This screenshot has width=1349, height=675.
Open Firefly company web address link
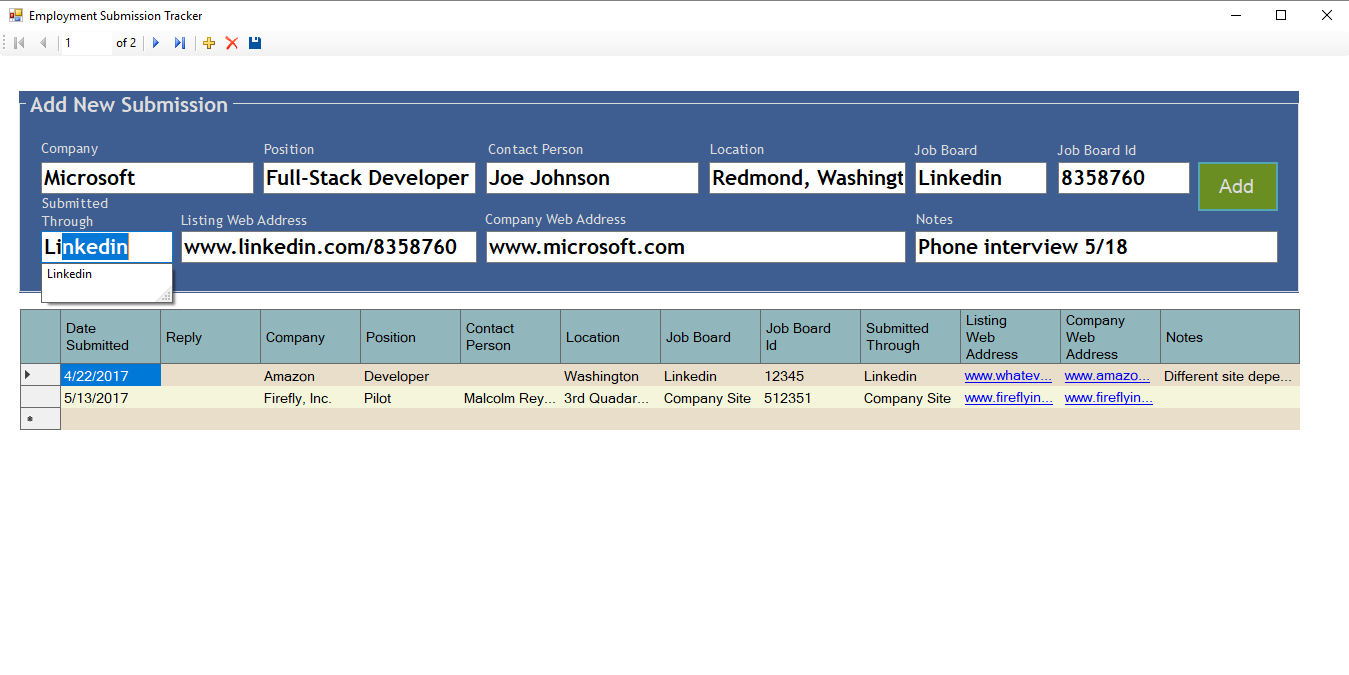(1108, 398)
